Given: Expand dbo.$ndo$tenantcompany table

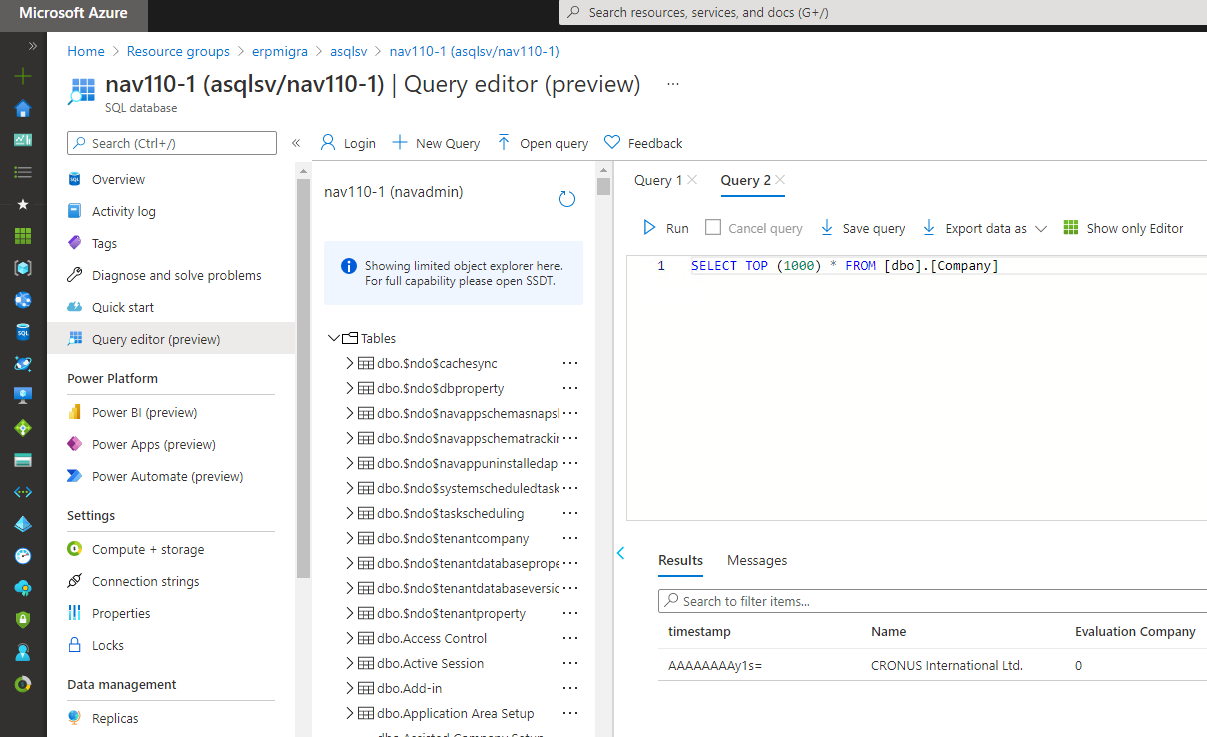Looking at the screenshot, I should tap(350, 538).
